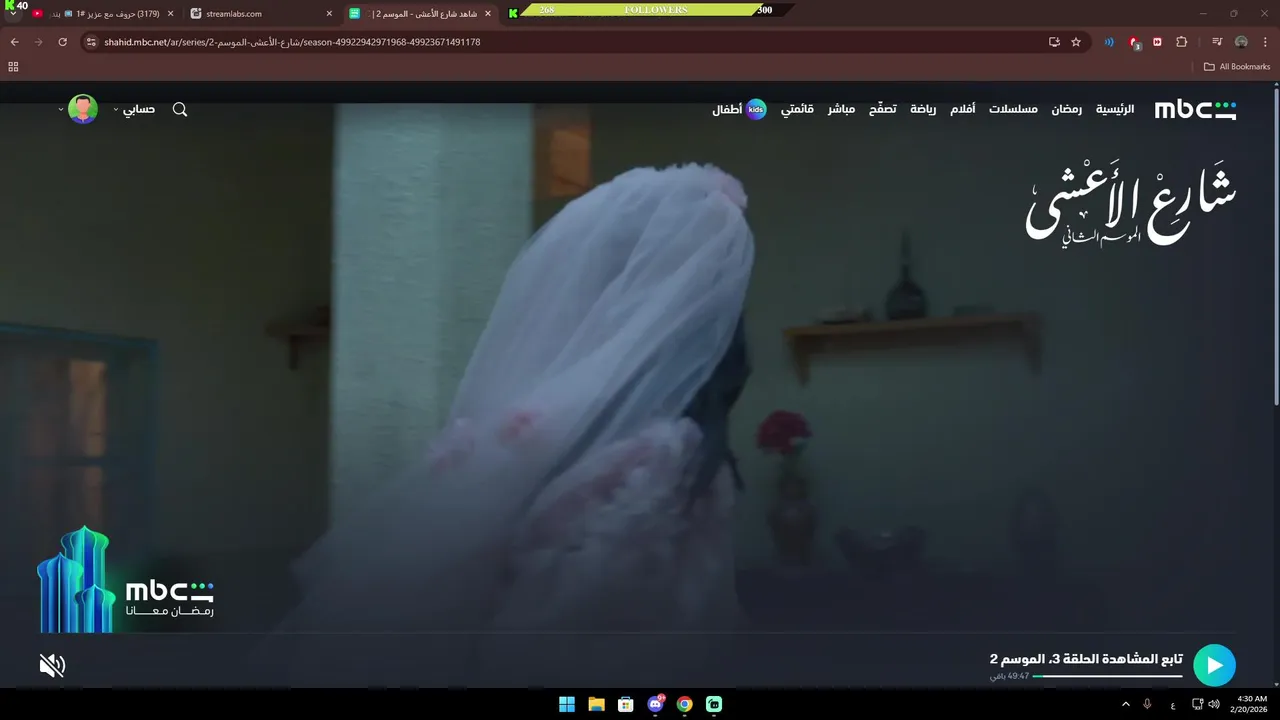Image resolution: width=1280 pixels, height=720 pixels.
Task: Go to رياضة sports section
Action: point(923,109)
